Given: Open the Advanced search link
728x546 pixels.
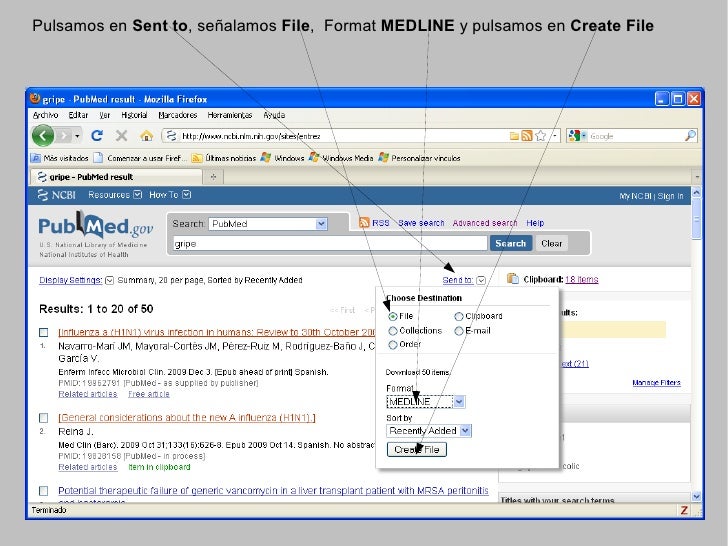Looking at the screenshot, I should click(485, 223).
